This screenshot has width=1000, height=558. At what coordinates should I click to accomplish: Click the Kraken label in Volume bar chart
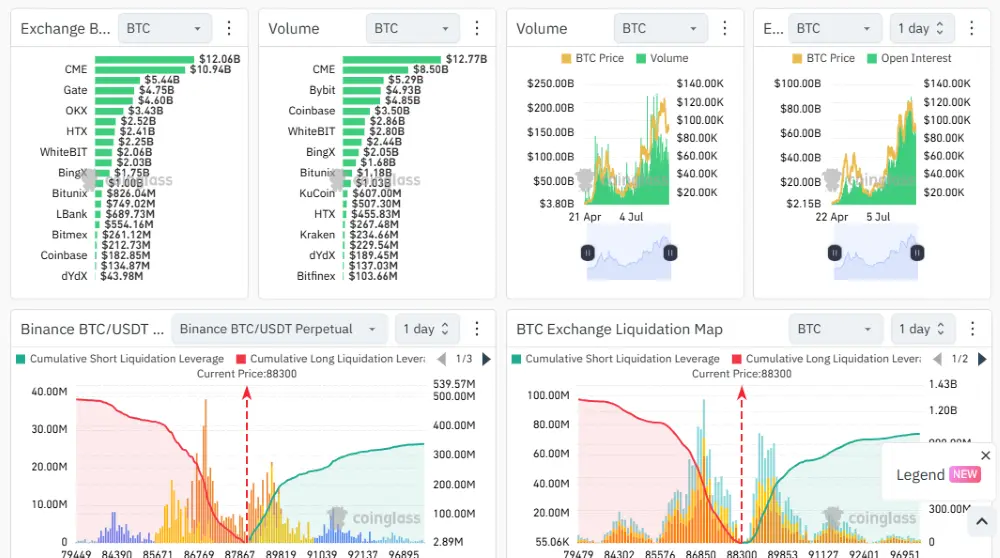coord(318,235)
